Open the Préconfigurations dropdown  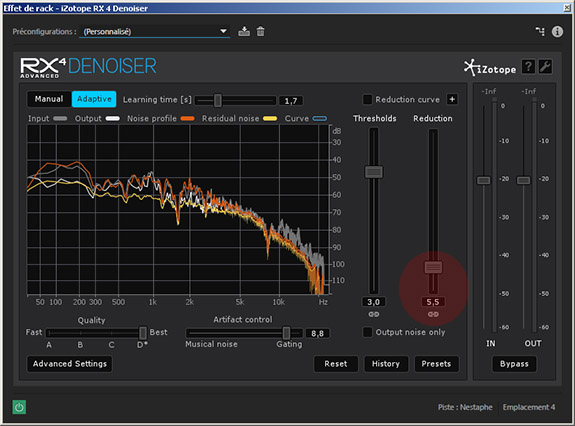(x=154, y=32)
